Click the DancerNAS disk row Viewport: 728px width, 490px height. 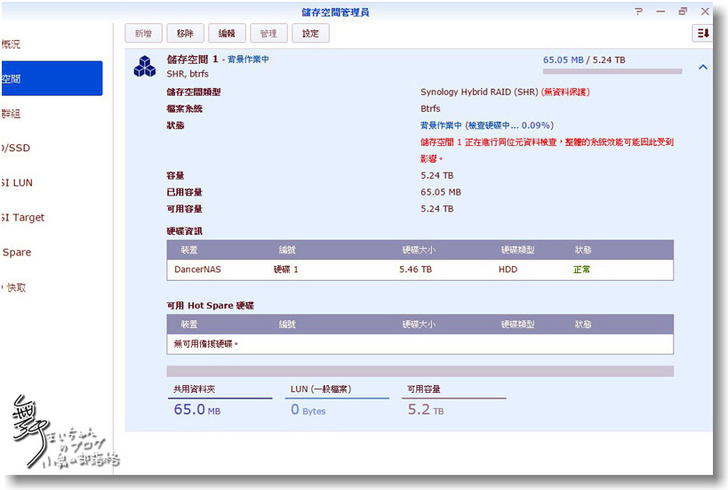[x=420, y=270]
